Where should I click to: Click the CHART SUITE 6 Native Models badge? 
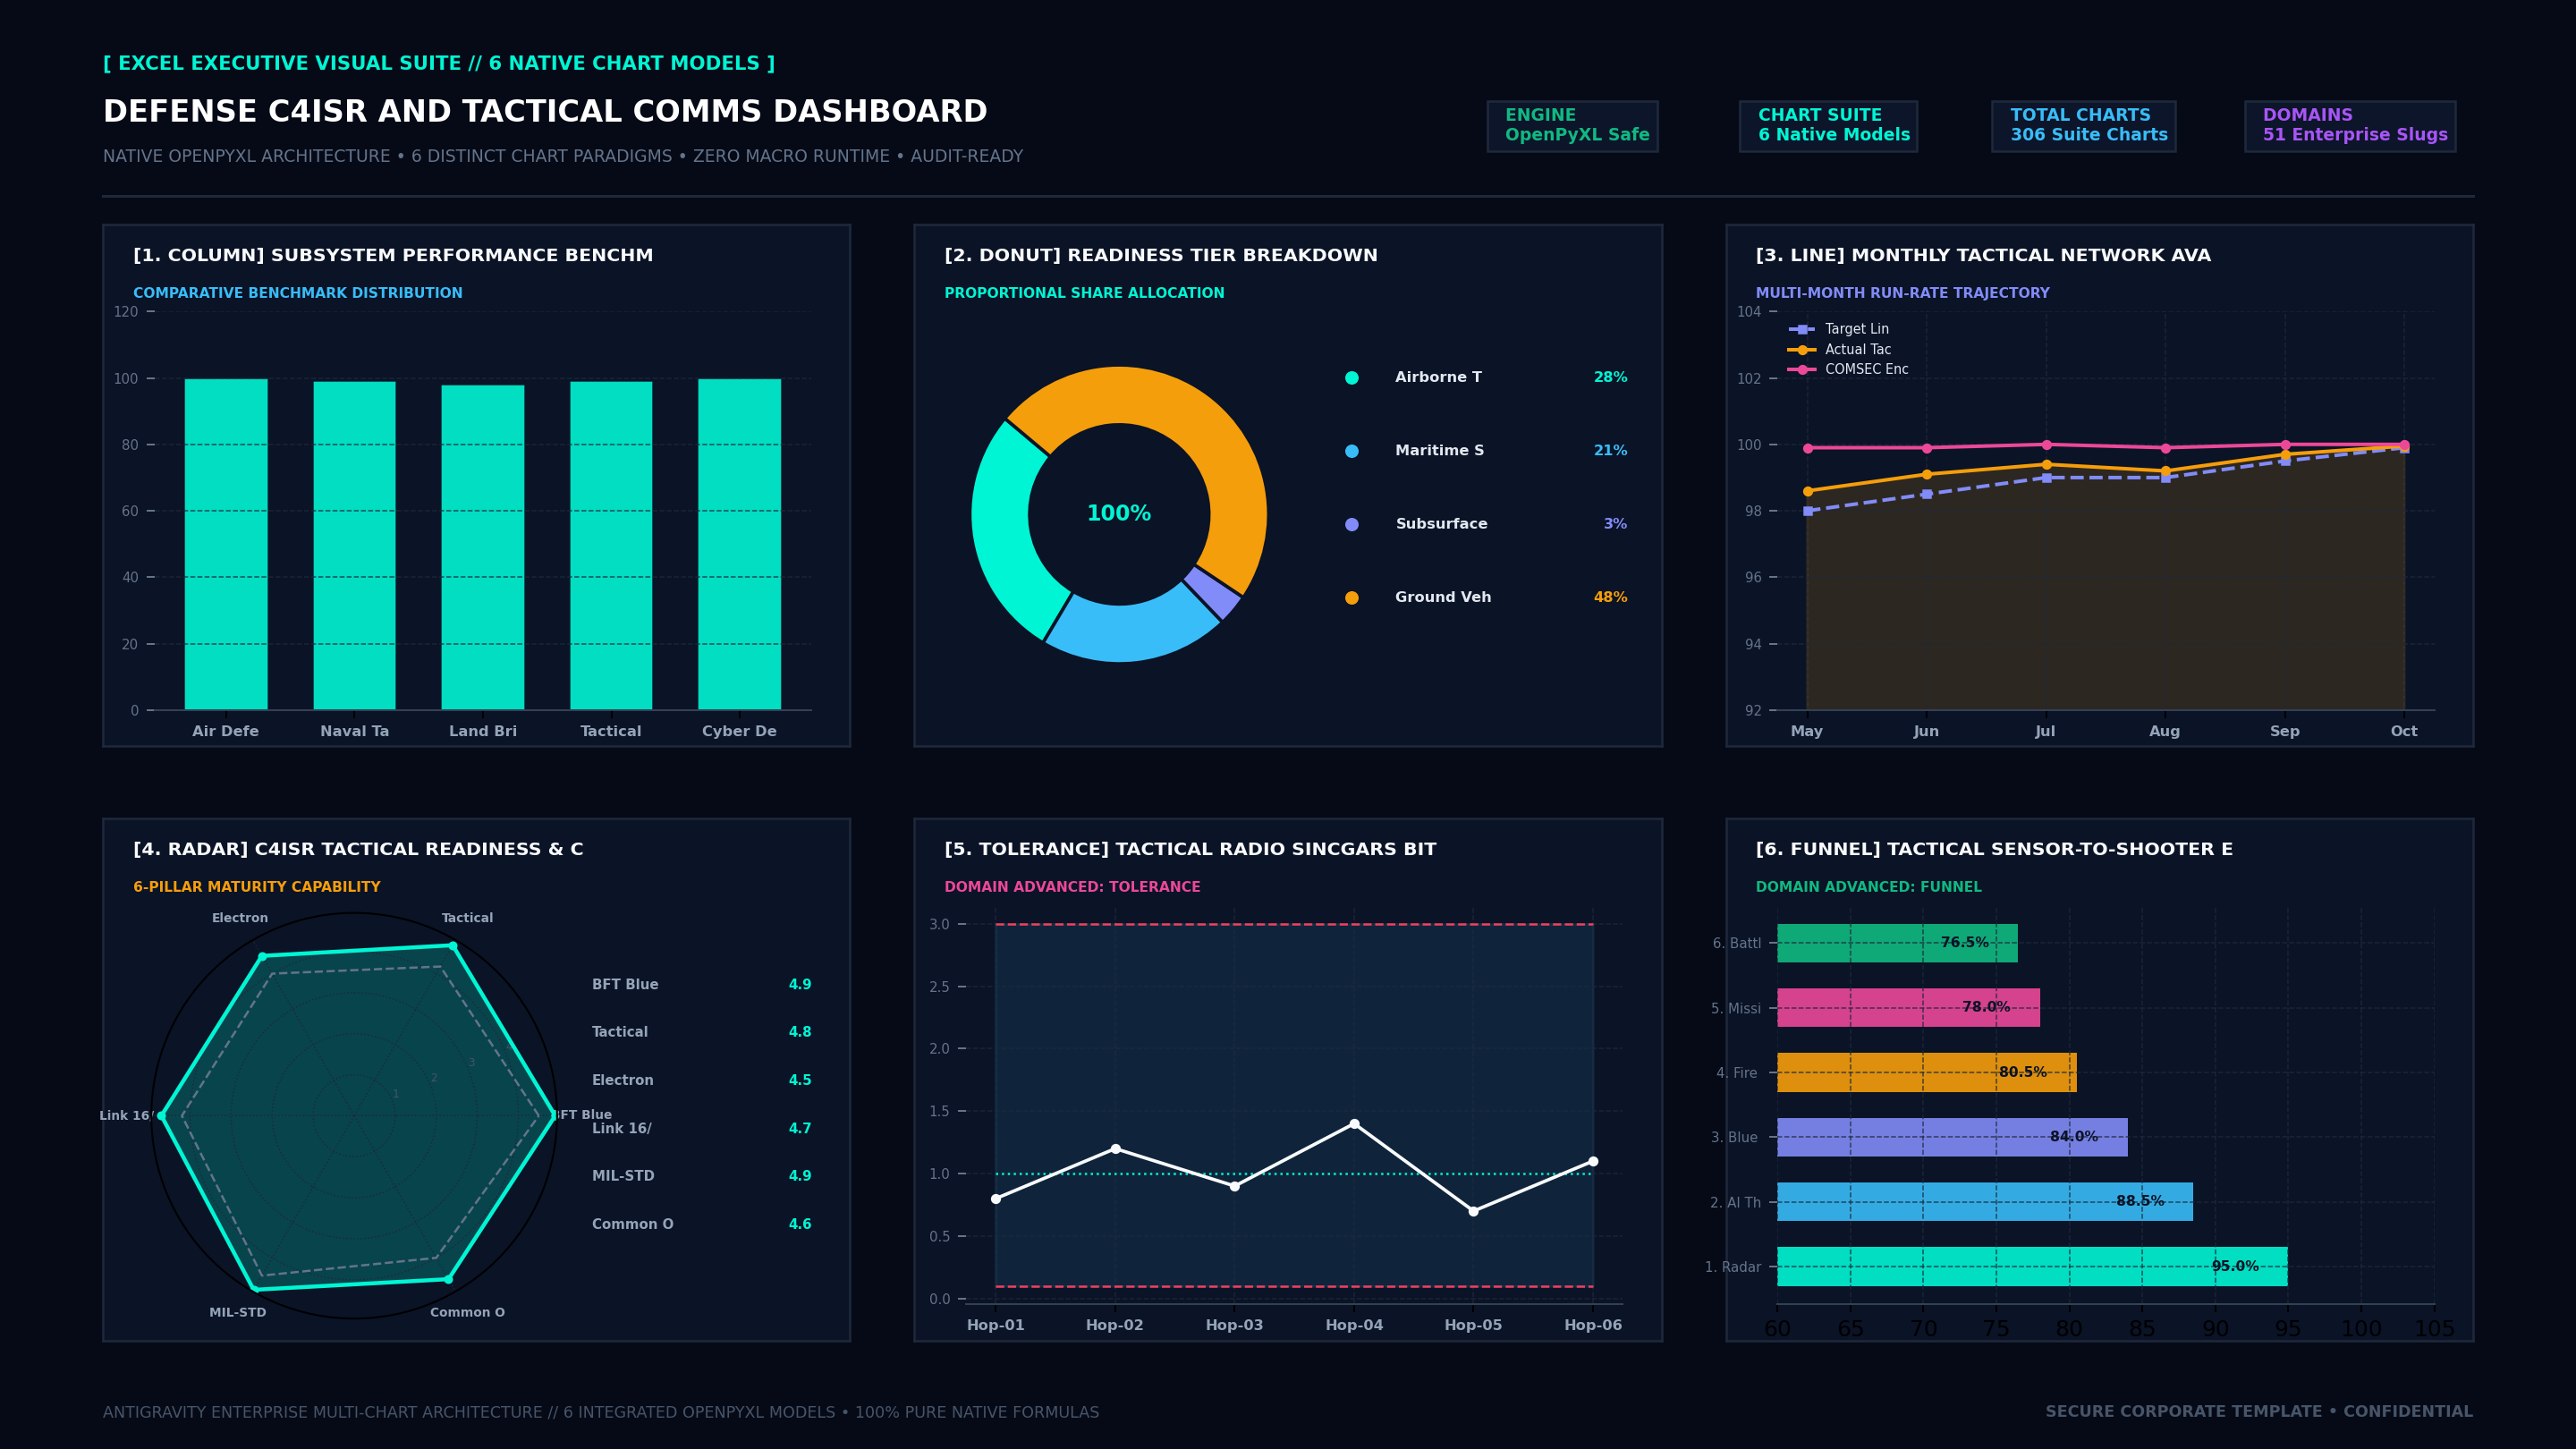[1828, 126]
